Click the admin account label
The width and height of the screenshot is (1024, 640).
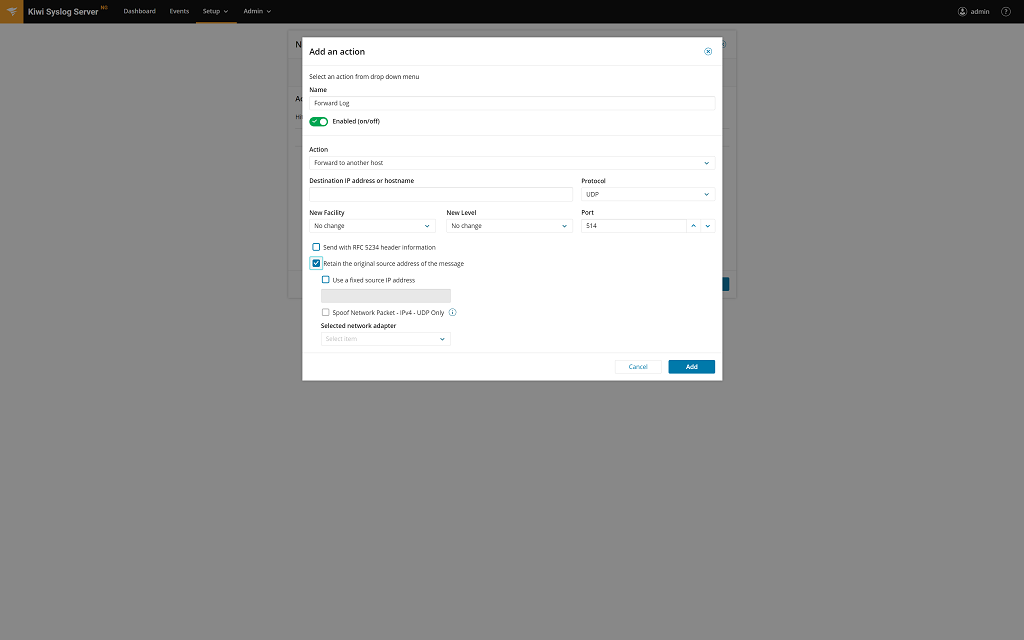[x=980, y=11]
